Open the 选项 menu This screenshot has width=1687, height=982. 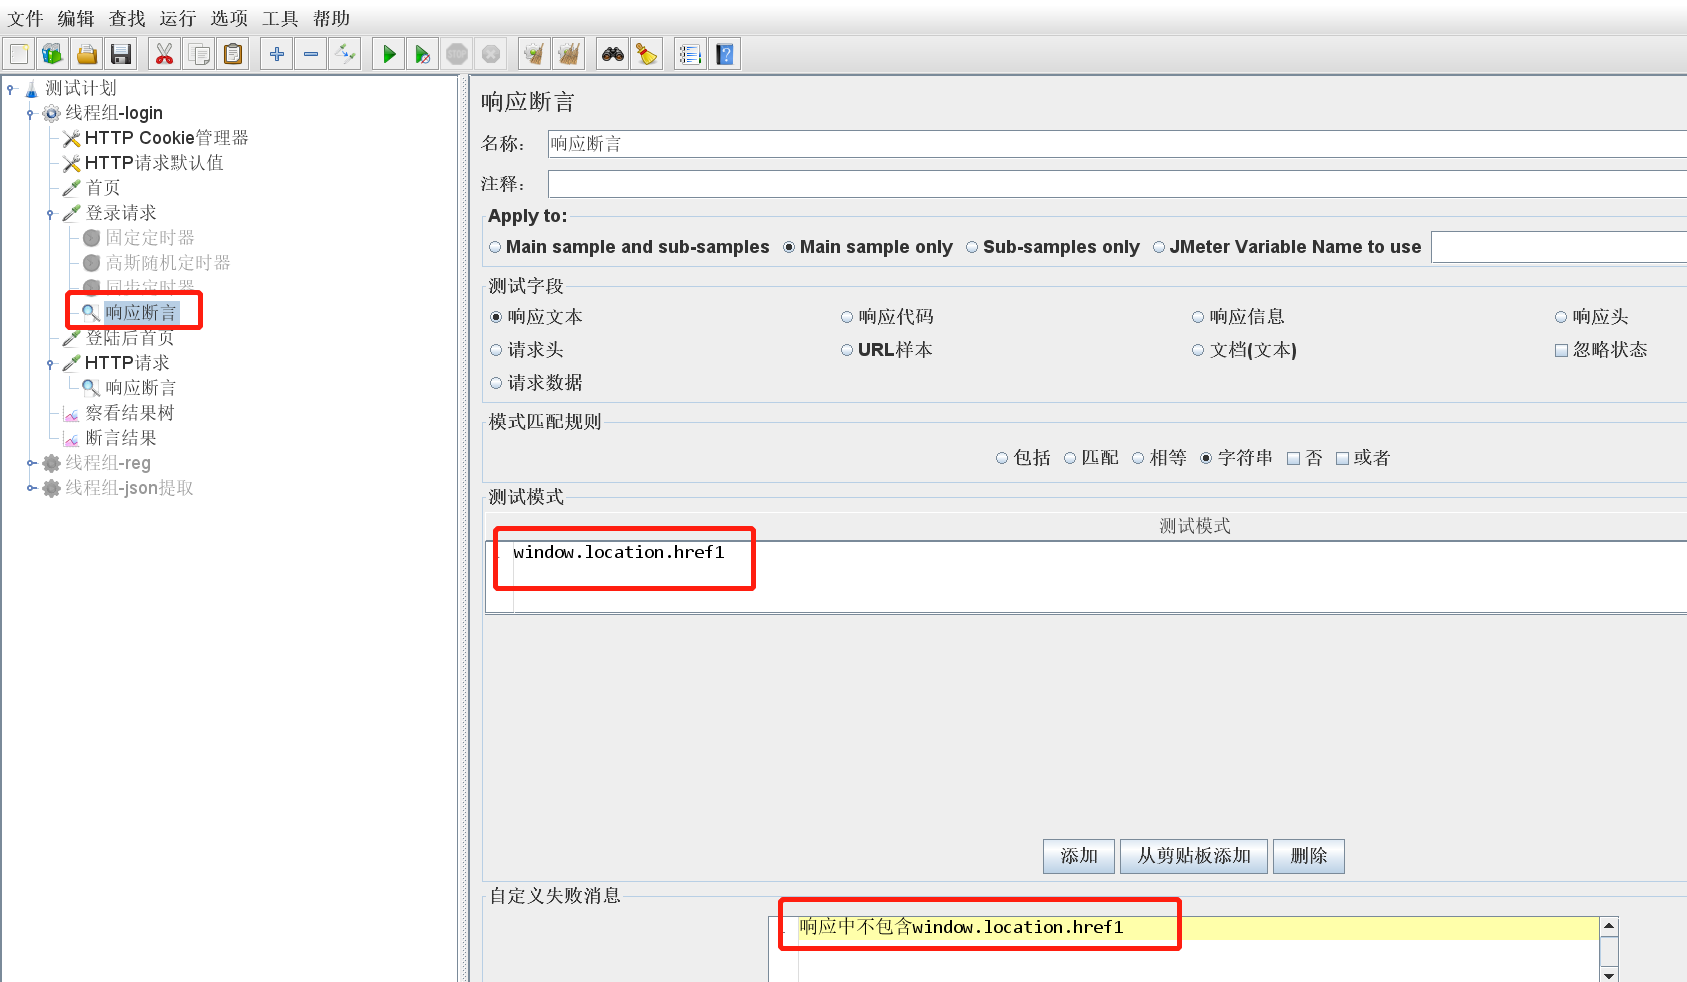pos(229,18)
